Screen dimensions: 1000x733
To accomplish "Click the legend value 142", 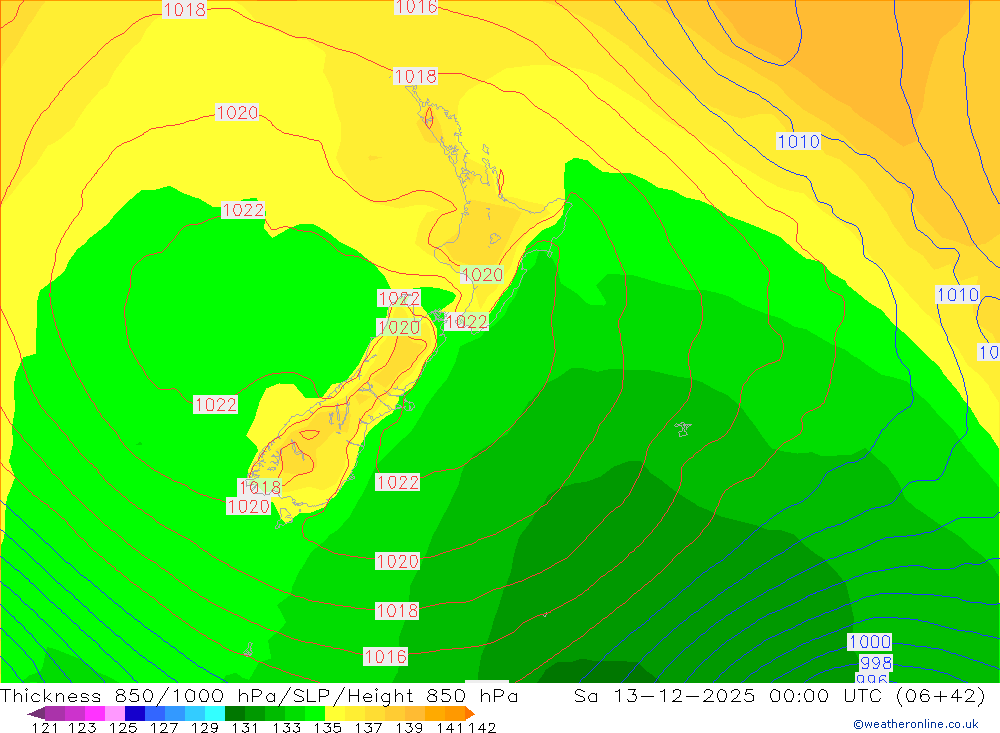I will [x=483, y=727].
